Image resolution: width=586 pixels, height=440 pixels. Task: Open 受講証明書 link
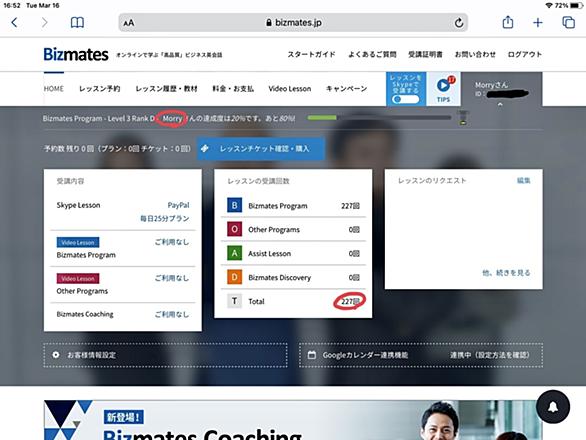(425, 54)
